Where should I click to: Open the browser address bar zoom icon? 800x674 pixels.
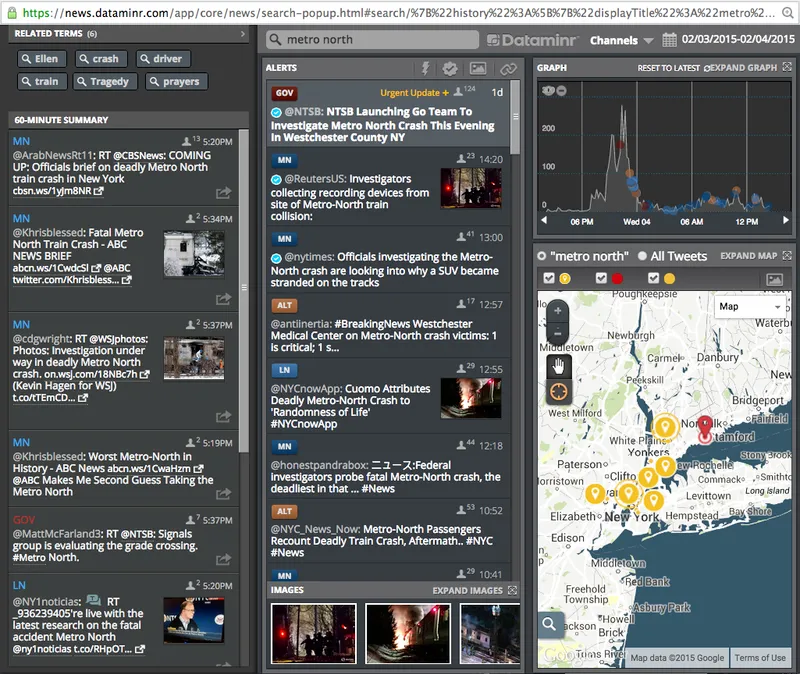tap(788, 13)
